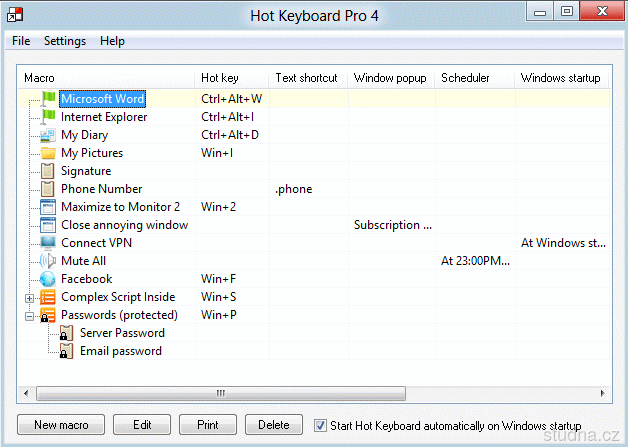Sort by the Hot key column header
The image size is (628, 447).
[232, 78]
